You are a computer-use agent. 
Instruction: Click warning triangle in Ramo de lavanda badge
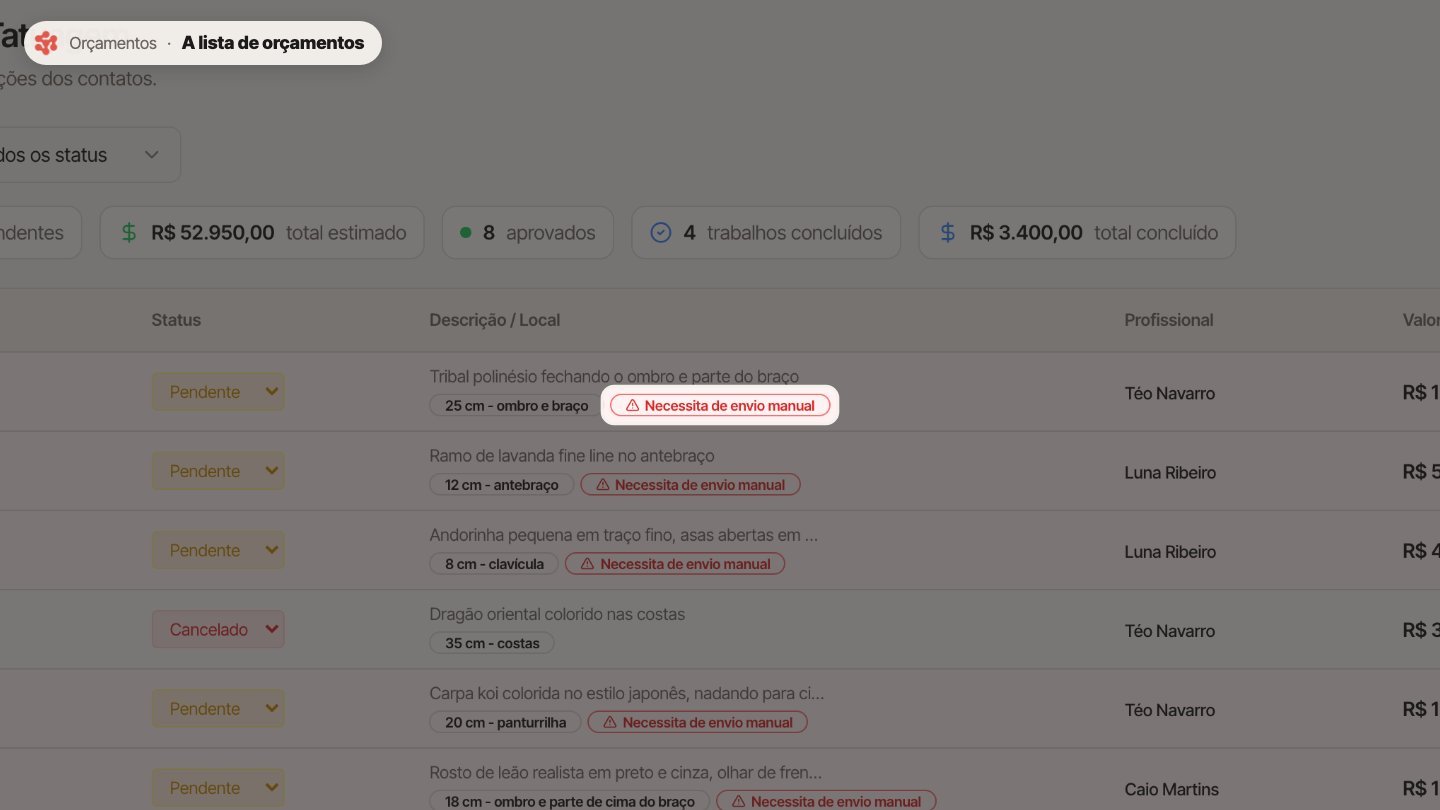pos(602,485)
